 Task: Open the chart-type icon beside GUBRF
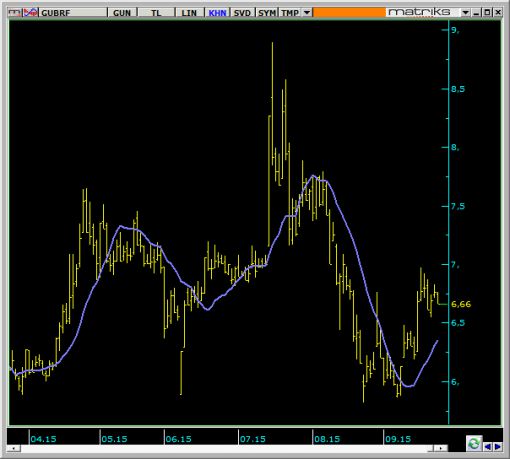[x=31, y=13]
